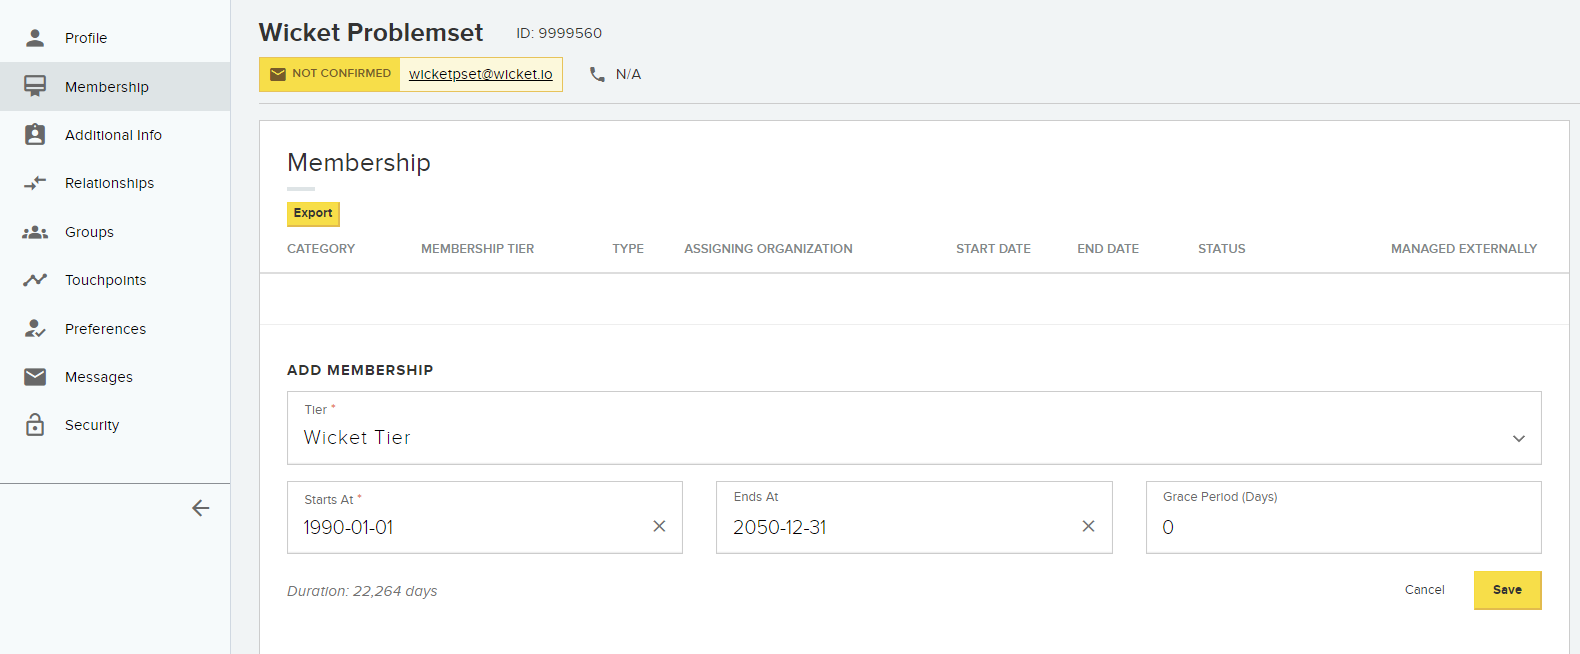
Task: Open Messages section
Action: coord(115,377)
